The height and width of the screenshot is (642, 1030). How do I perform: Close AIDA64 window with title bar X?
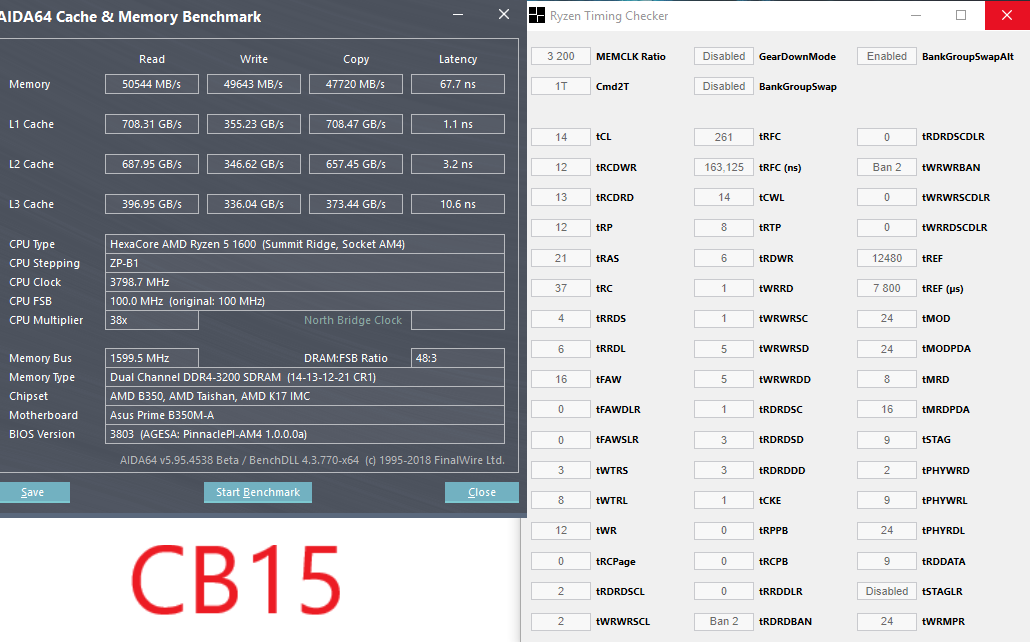(504, 14)
